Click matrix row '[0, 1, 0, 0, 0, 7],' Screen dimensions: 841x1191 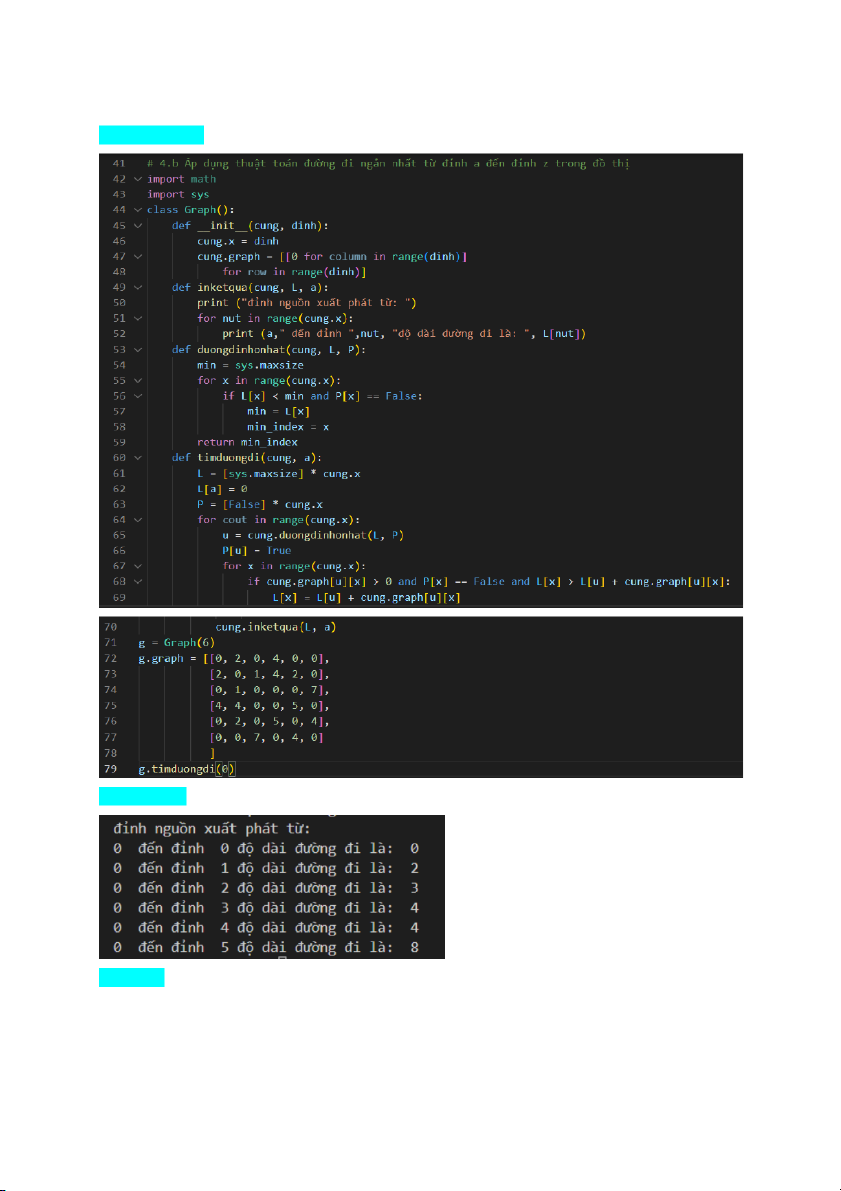click(270, 690)
